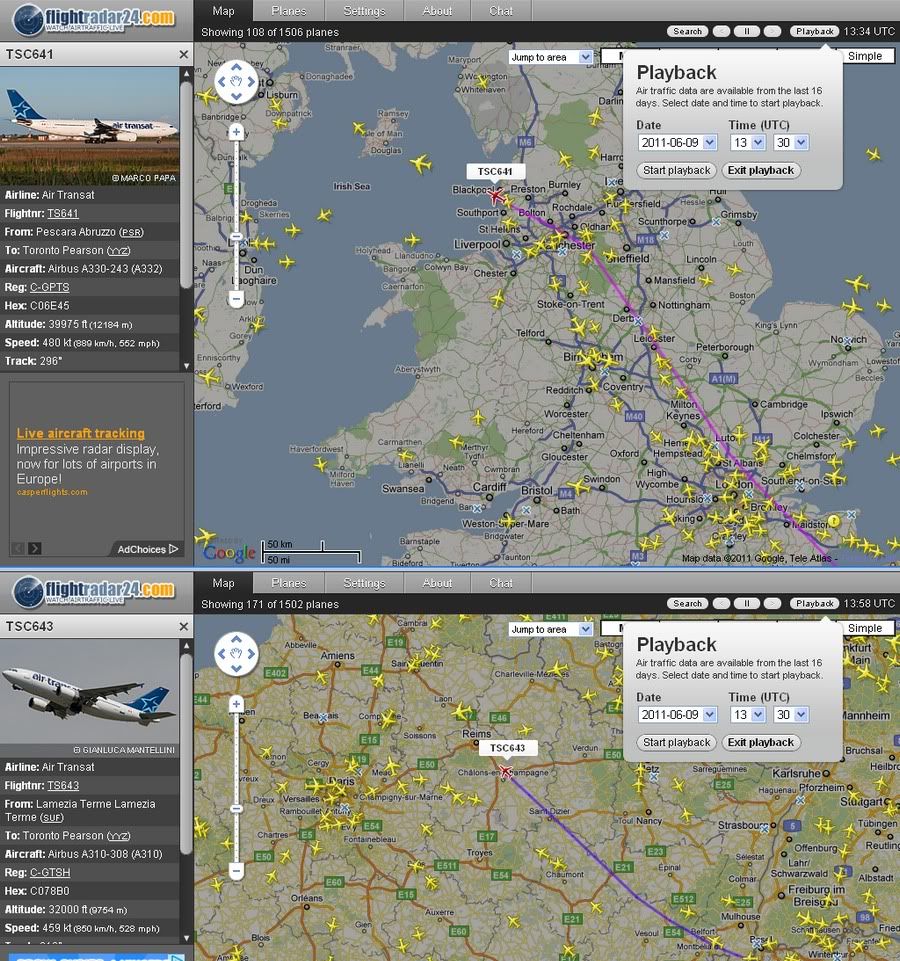Adjust the zoom slider handle on the UK map
Screen dimensions: 900x961
(x=236, y=237)
